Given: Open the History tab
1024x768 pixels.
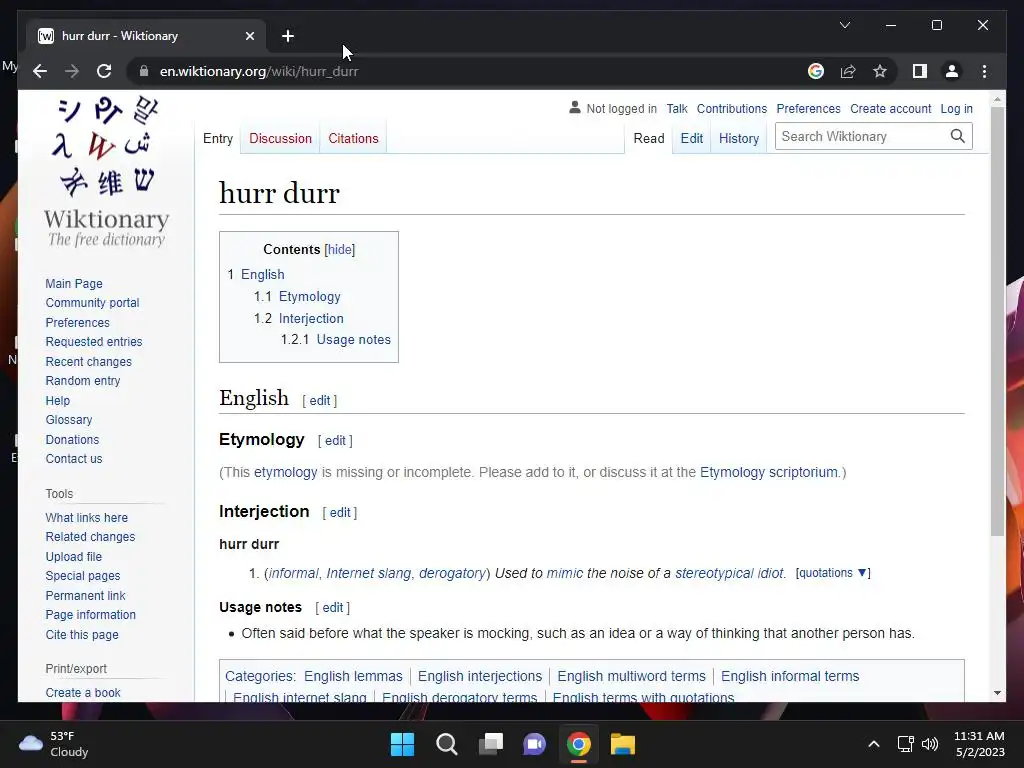Looking at the screenshot, I should [739, 138].
